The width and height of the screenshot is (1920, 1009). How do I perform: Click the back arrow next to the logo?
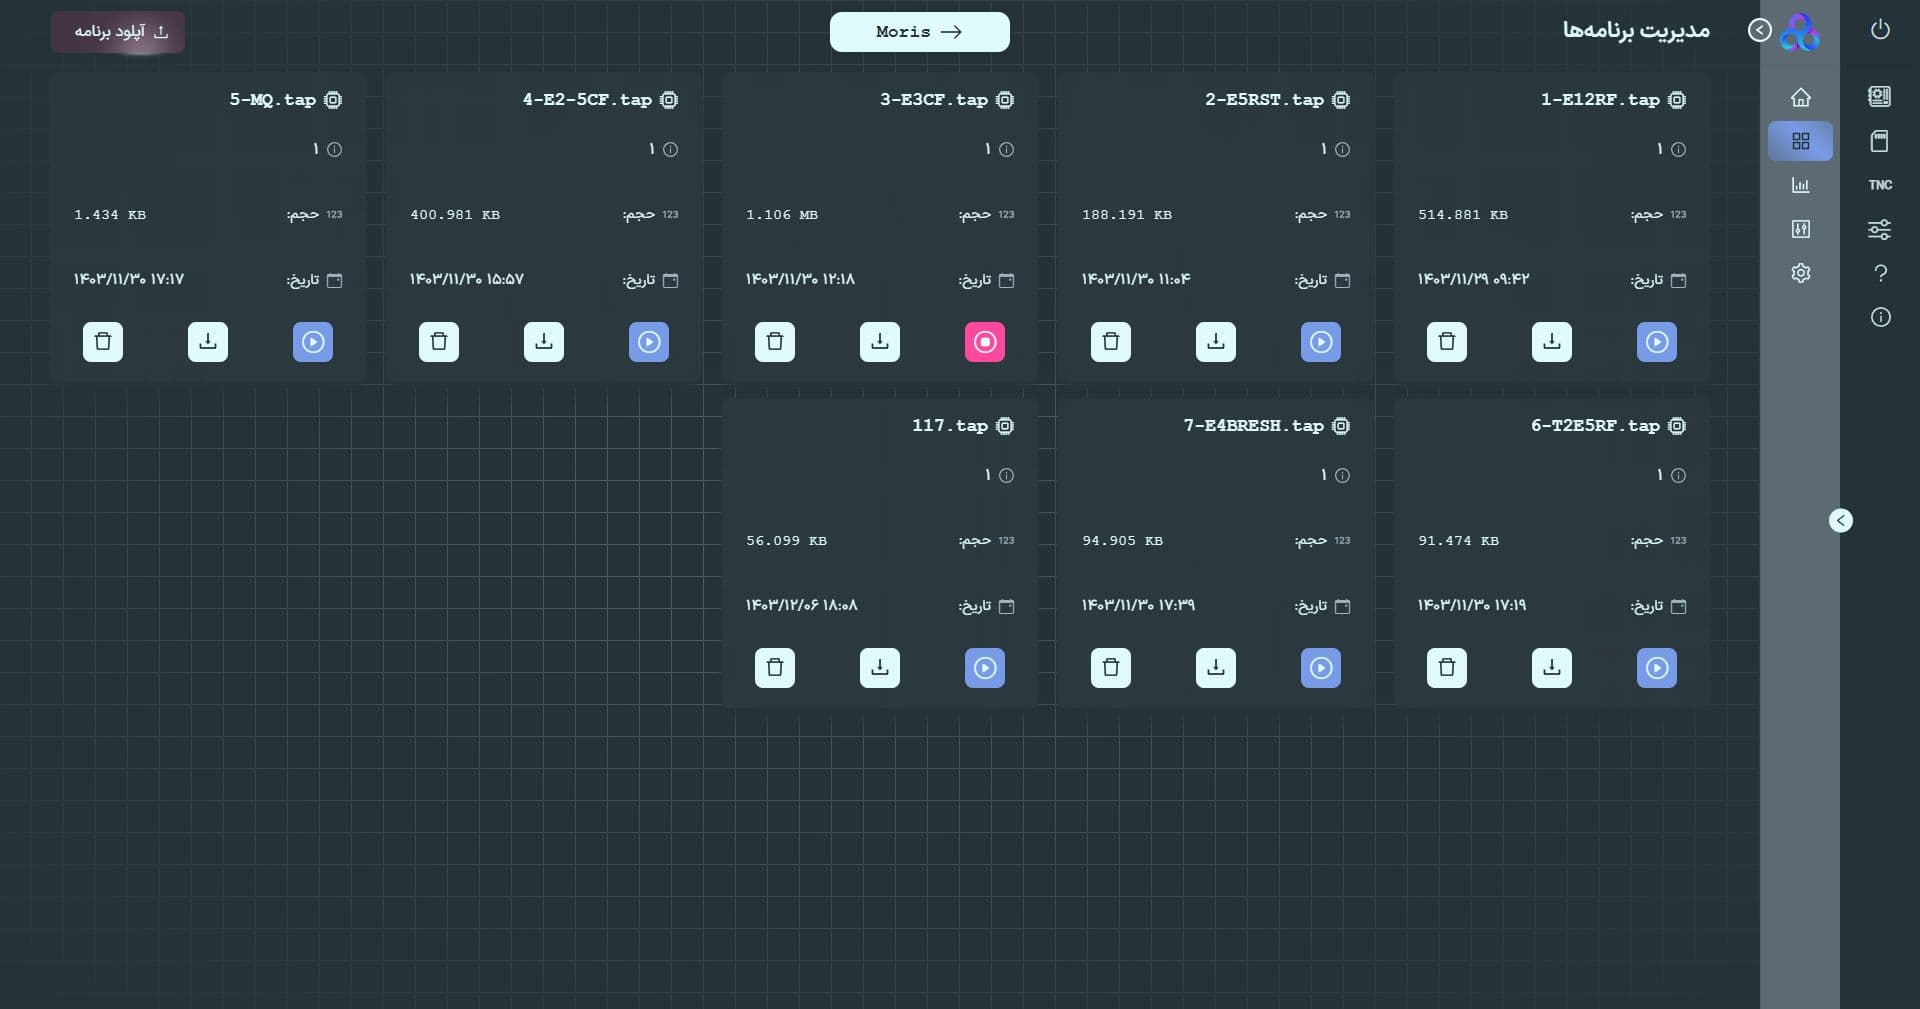coord(1760,30)
